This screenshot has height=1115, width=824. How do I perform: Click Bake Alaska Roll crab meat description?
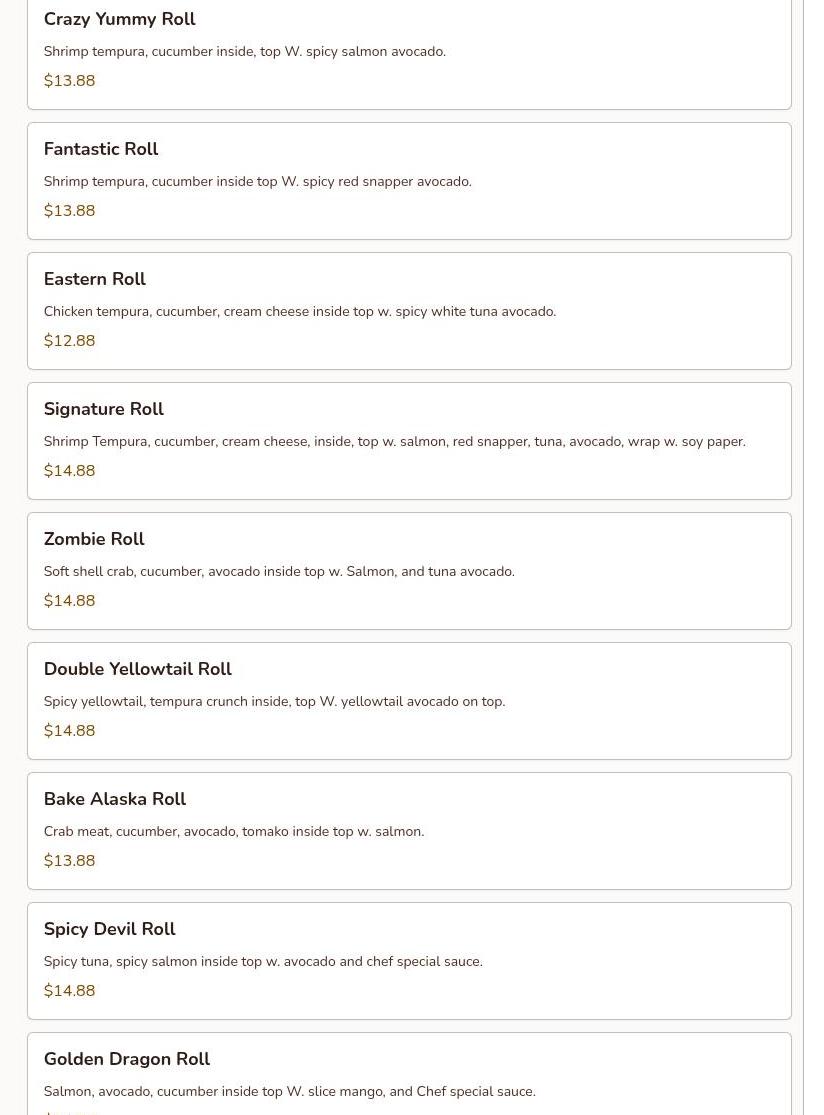click(234, 831)
